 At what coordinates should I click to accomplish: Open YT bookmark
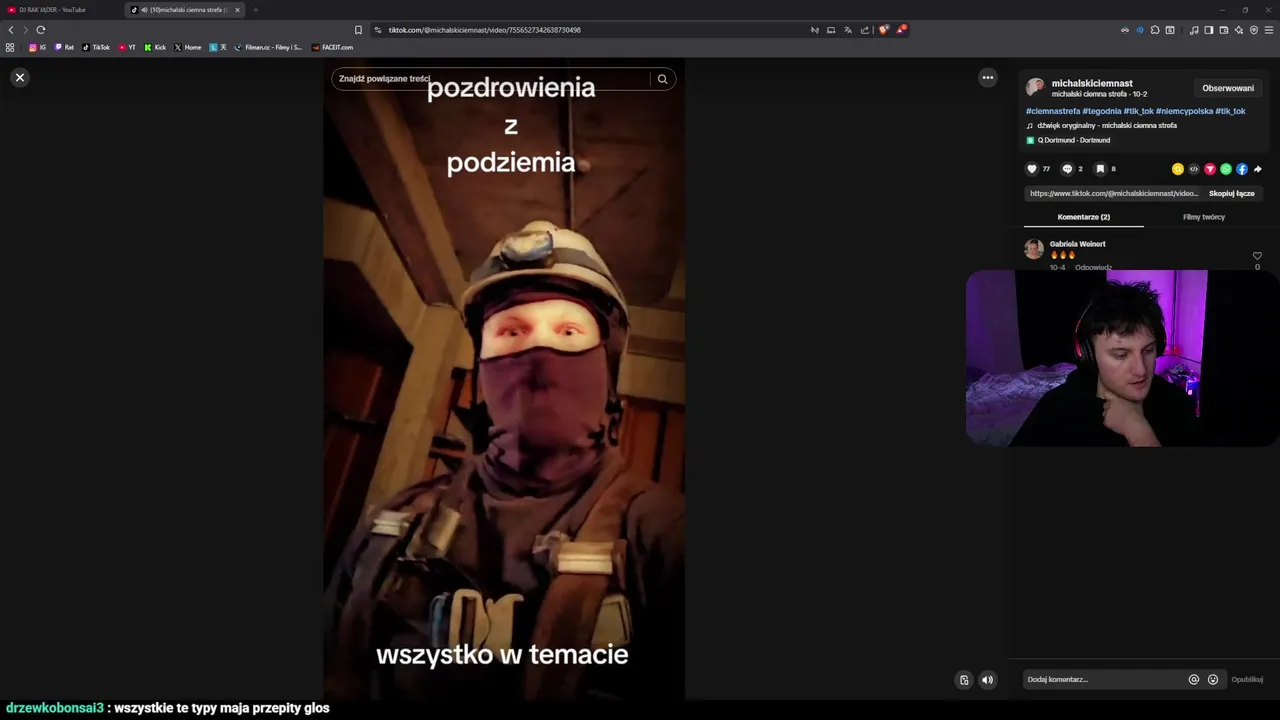tap(127, 47)
